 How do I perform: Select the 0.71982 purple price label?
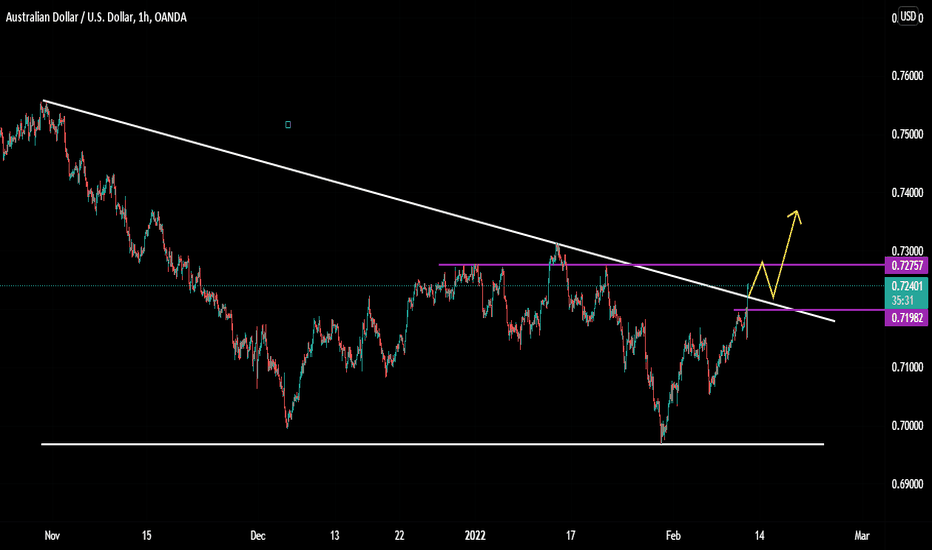906,318
